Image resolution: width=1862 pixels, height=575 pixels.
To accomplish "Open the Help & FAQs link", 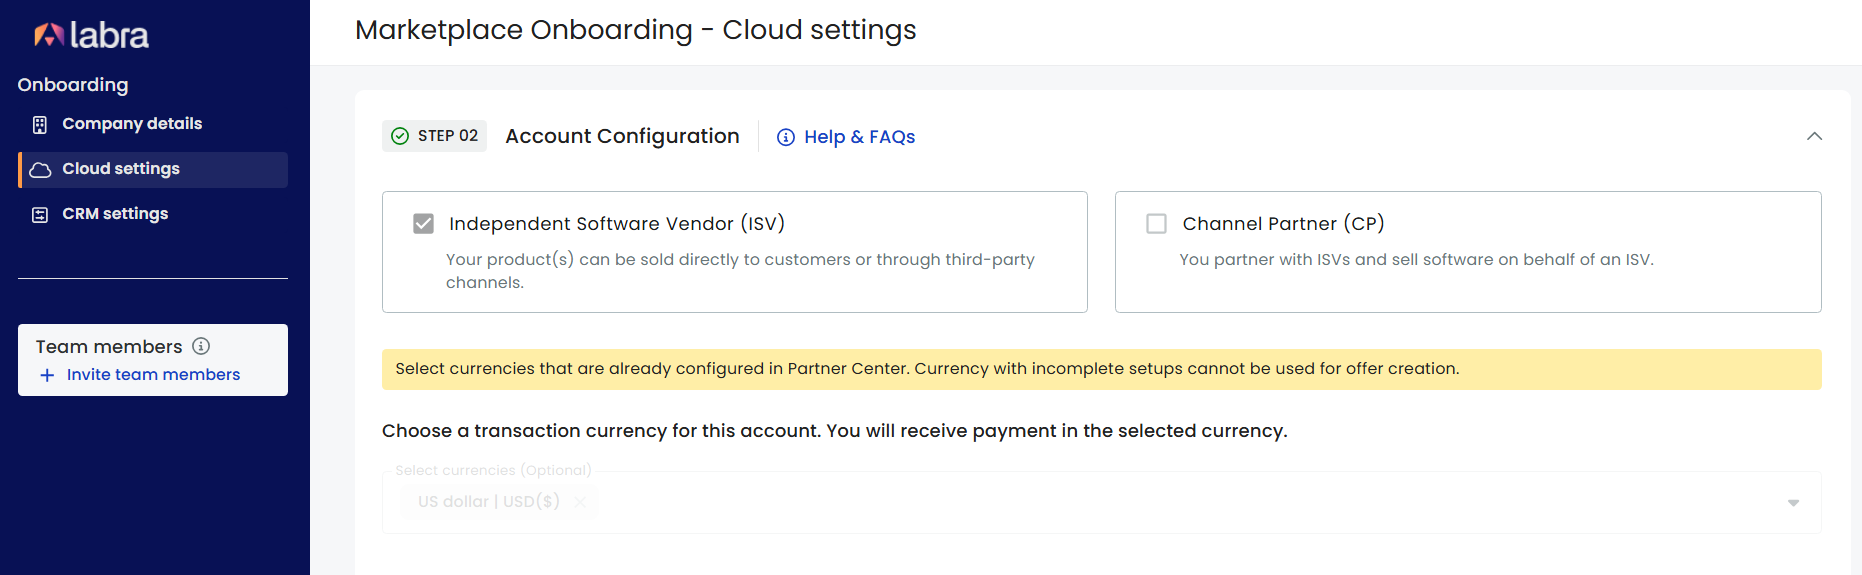I will tap(860, 137).
